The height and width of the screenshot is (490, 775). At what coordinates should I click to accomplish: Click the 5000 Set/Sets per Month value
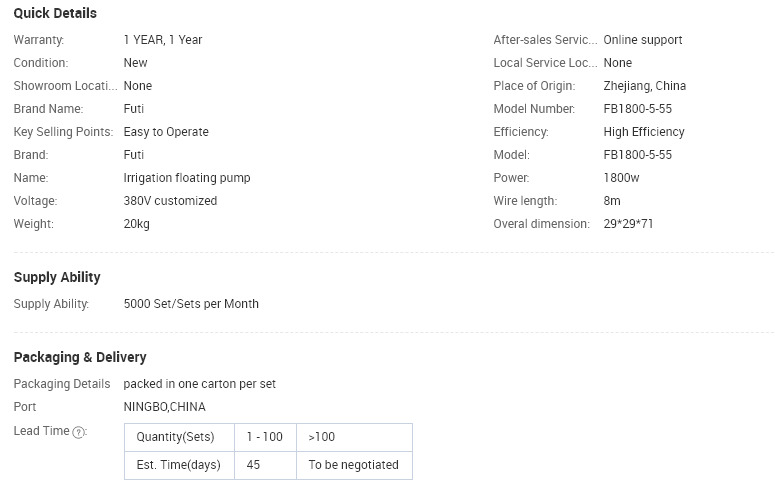(191, 304)
